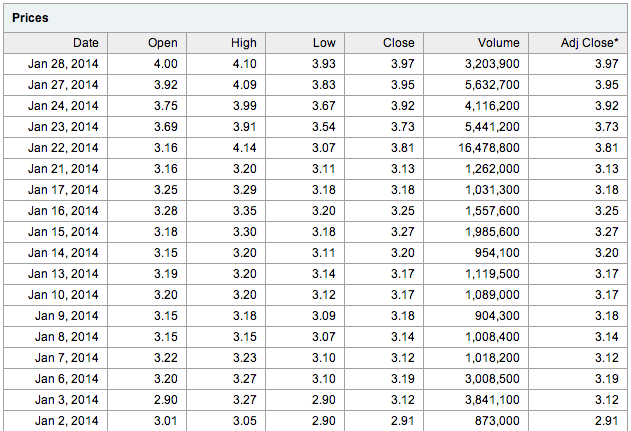Click the Adj Close* column header
631x431 pixels.
578,43
